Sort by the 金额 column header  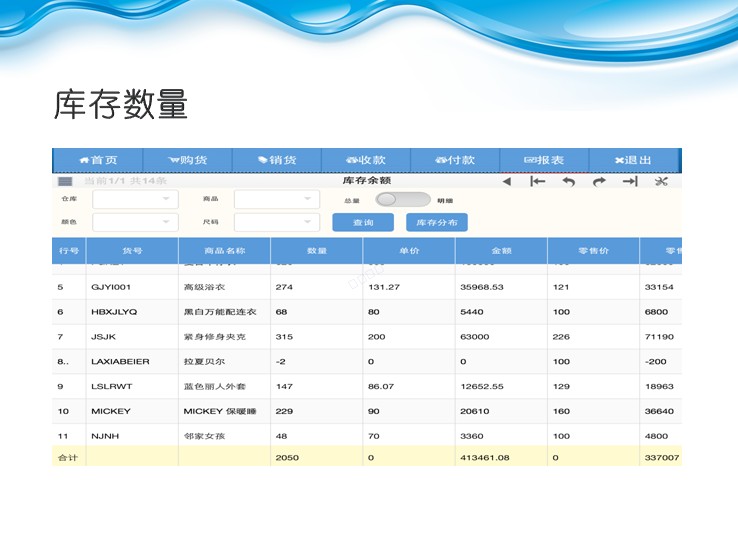pyautogui.click(x=501, y=251)
